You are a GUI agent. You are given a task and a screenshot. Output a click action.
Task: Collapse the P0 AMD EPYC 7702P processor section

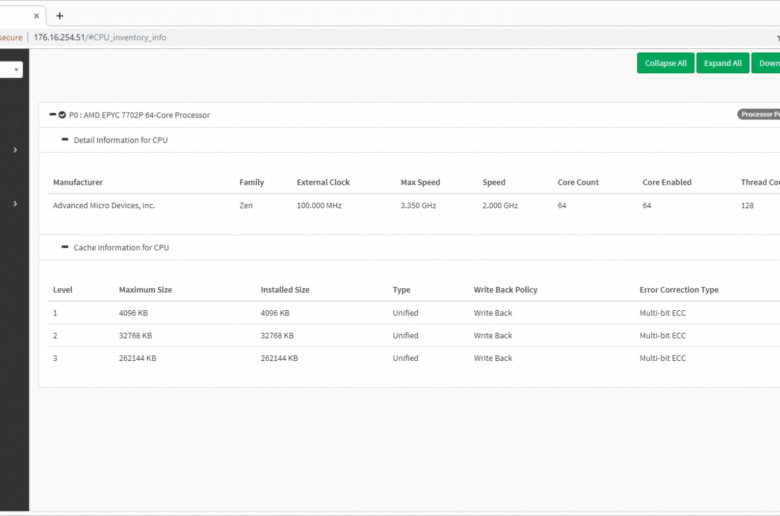click(53, 115)
